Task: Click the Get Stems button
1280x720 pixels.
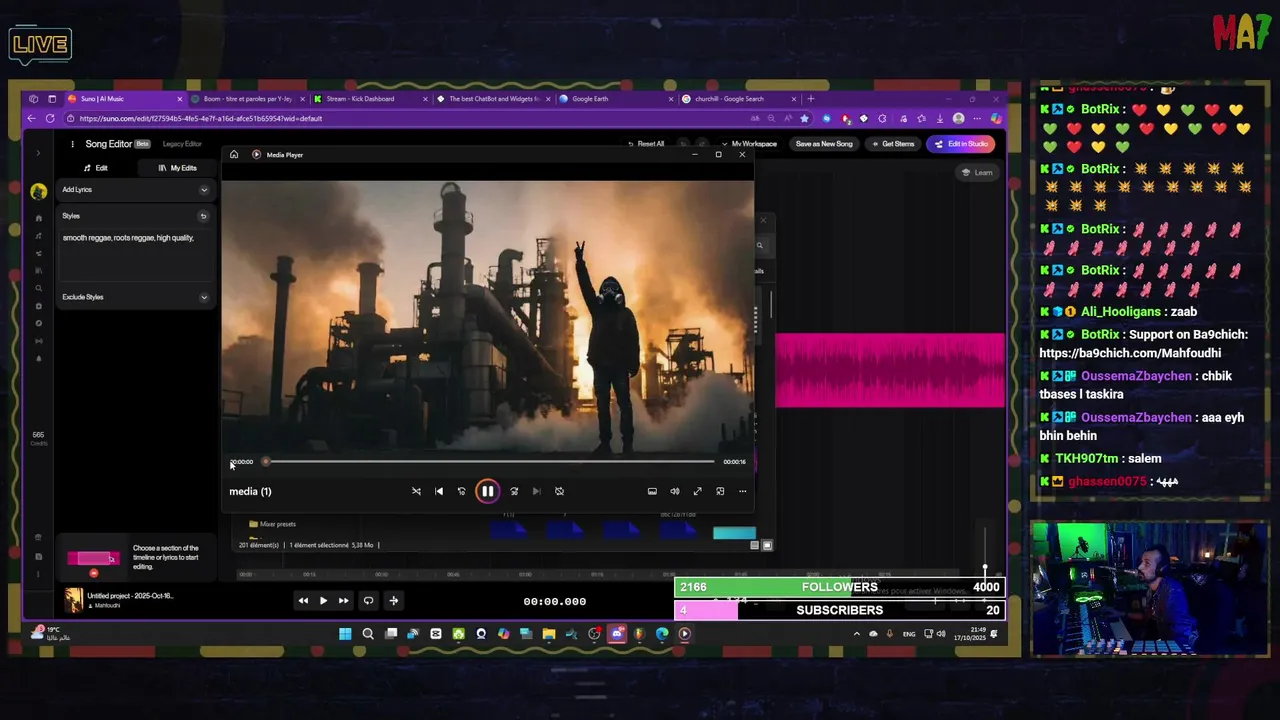Action: [x=893, y=144]
